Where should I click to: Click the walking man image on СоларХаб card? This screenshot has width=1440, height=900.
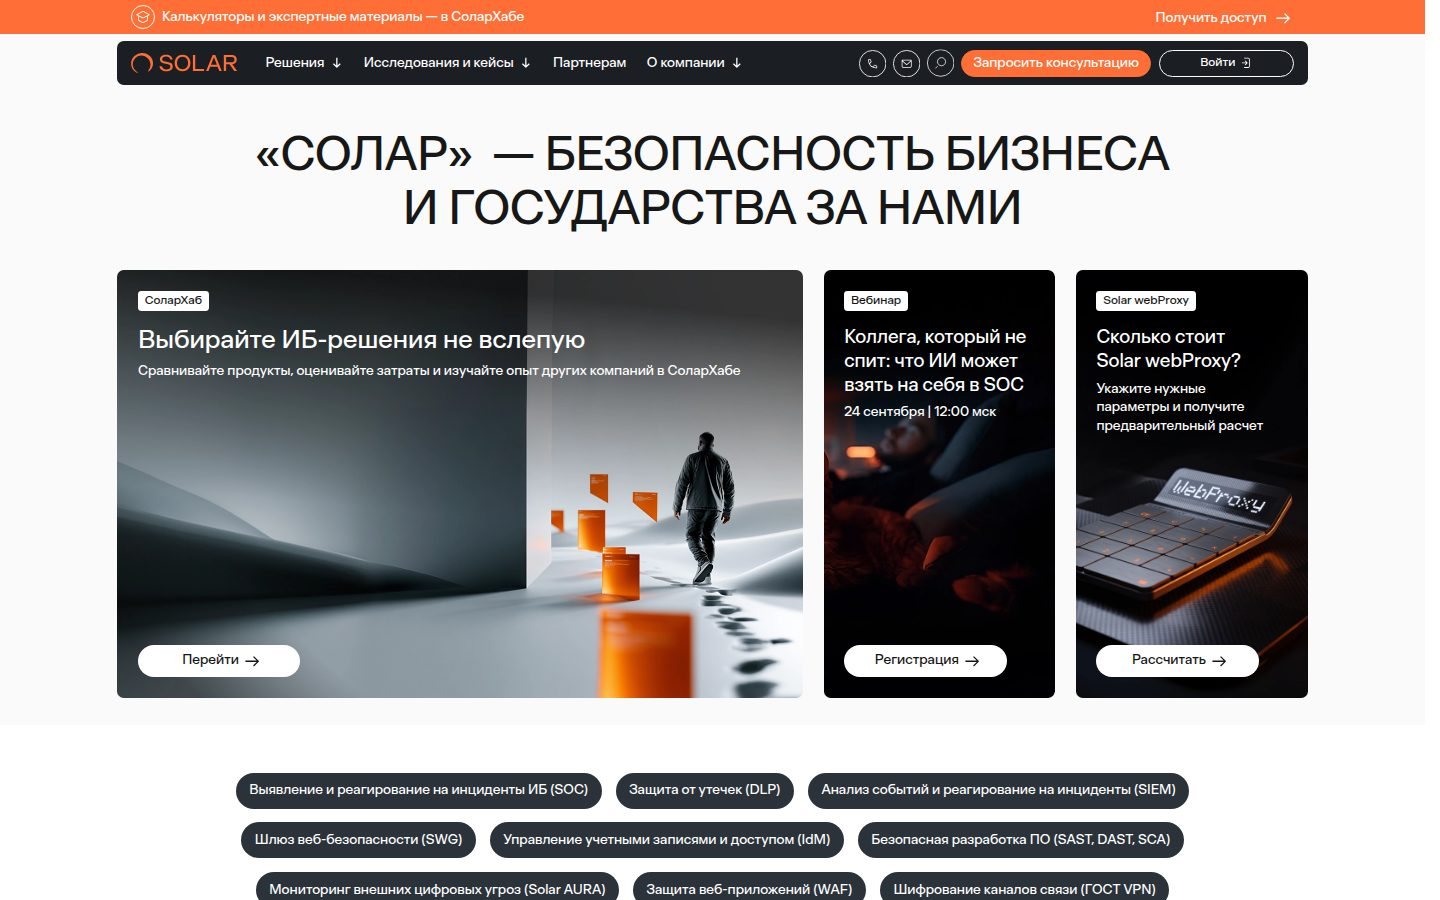coord(702,508)
